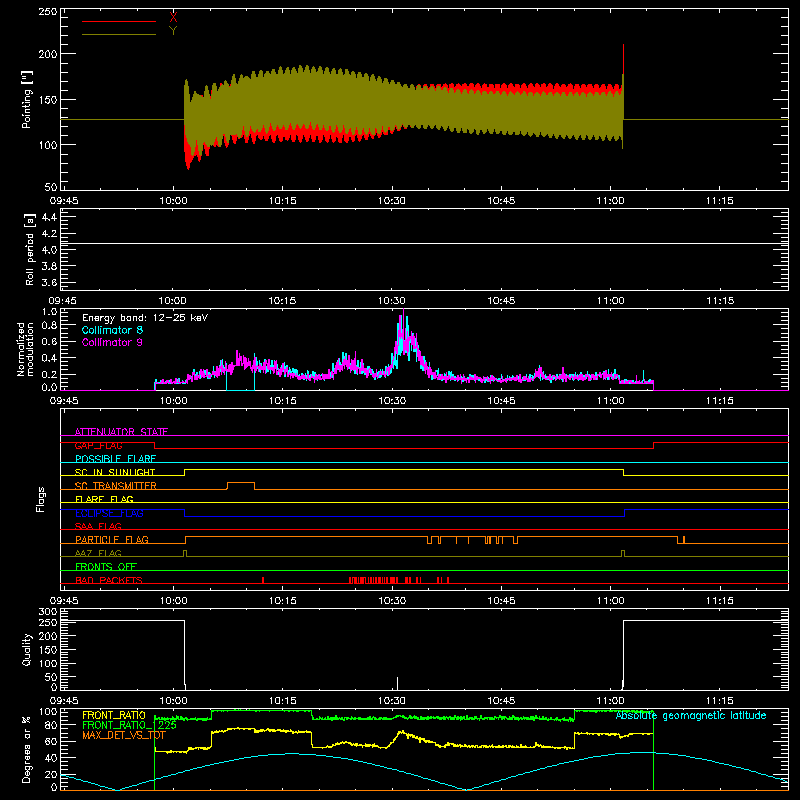
Task: Click 11:00 time label under Flags panel
Action: (611, 601)
